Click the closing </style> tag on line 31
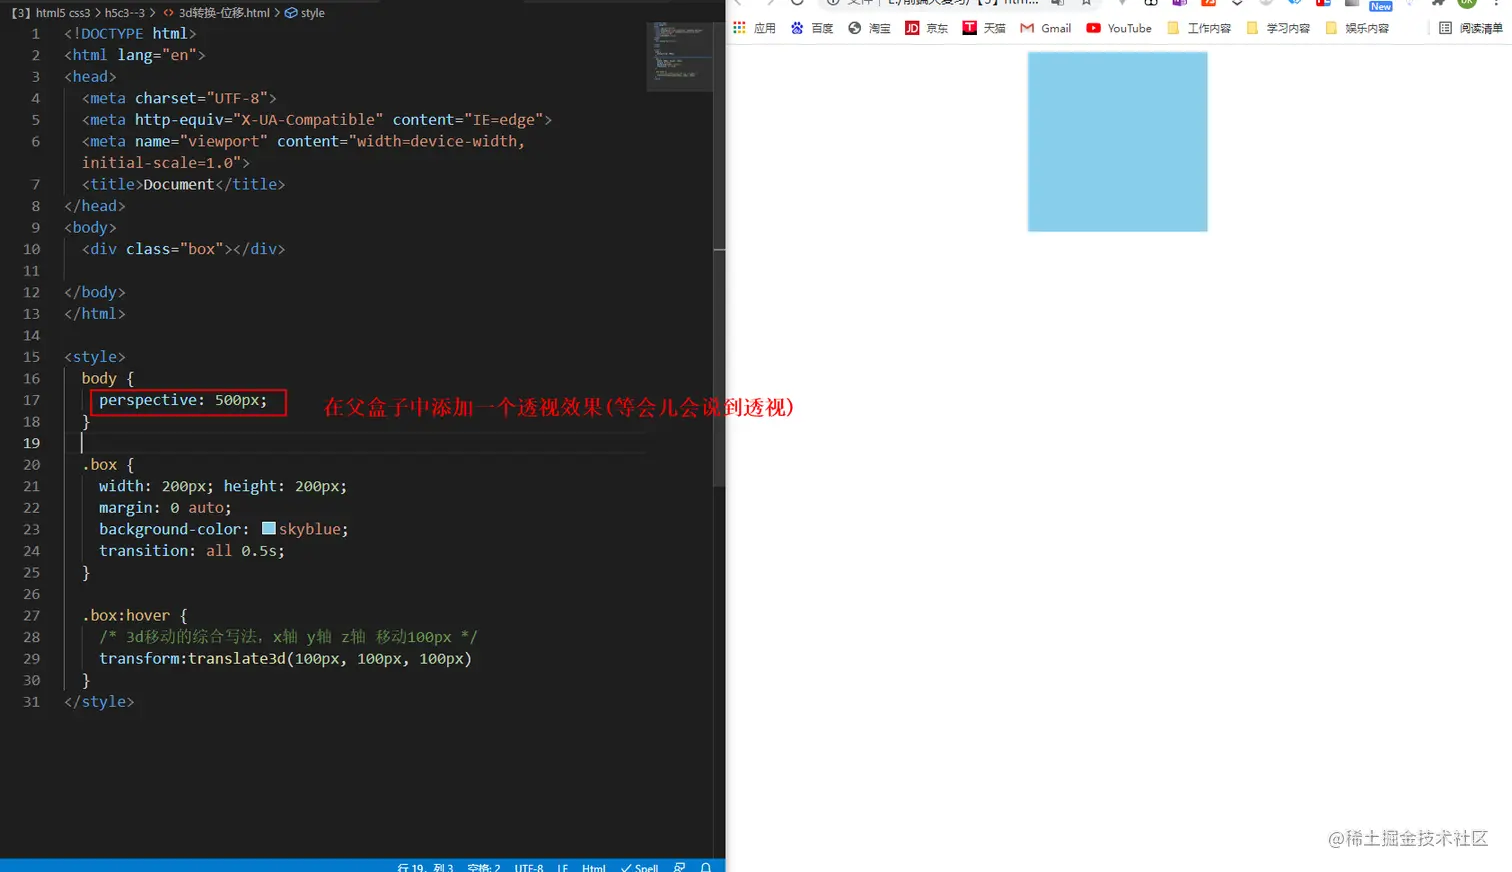Viewport: 1512px width, 872px height. (x=99, y=701)
